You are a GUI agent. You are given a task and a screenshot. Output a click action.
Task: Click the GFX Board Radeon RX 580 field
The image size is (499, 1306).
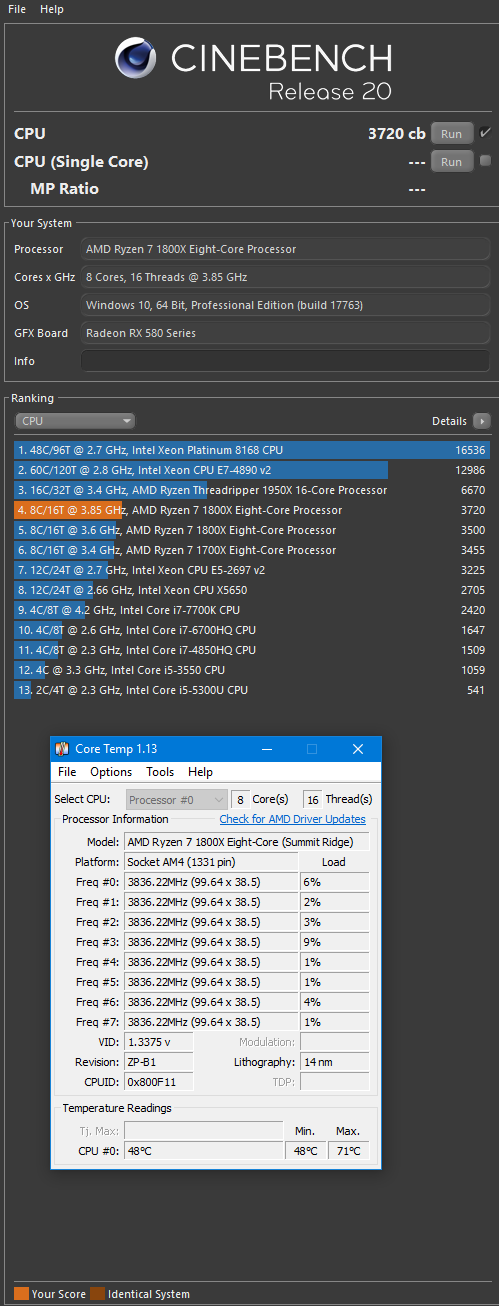point(285,333)
